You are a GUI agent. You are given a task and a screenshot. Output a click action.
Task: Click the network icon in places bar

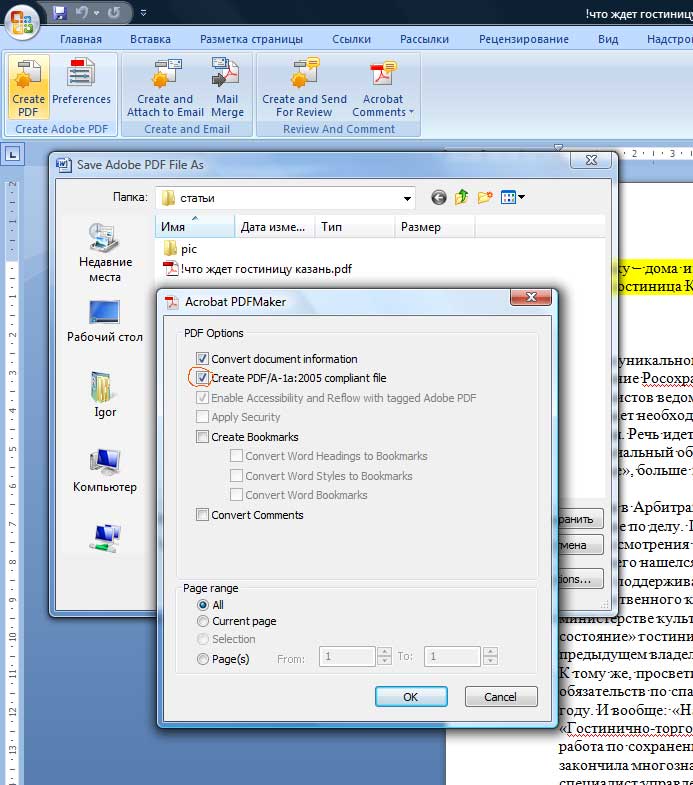105,538
